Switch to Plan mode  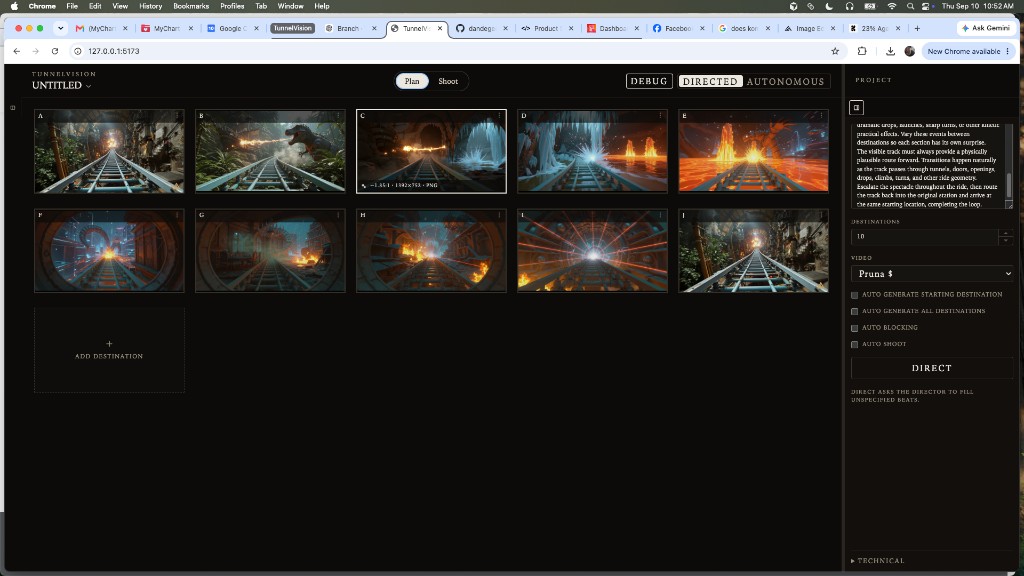[412, 81]
